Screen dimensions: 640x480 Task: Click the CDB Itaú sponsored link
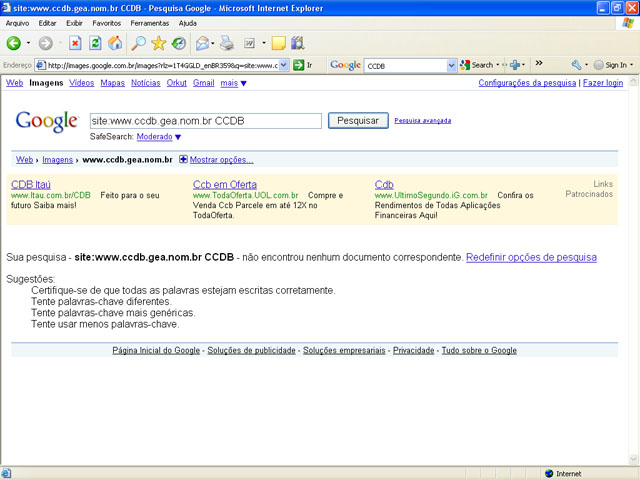click(30, 185)
